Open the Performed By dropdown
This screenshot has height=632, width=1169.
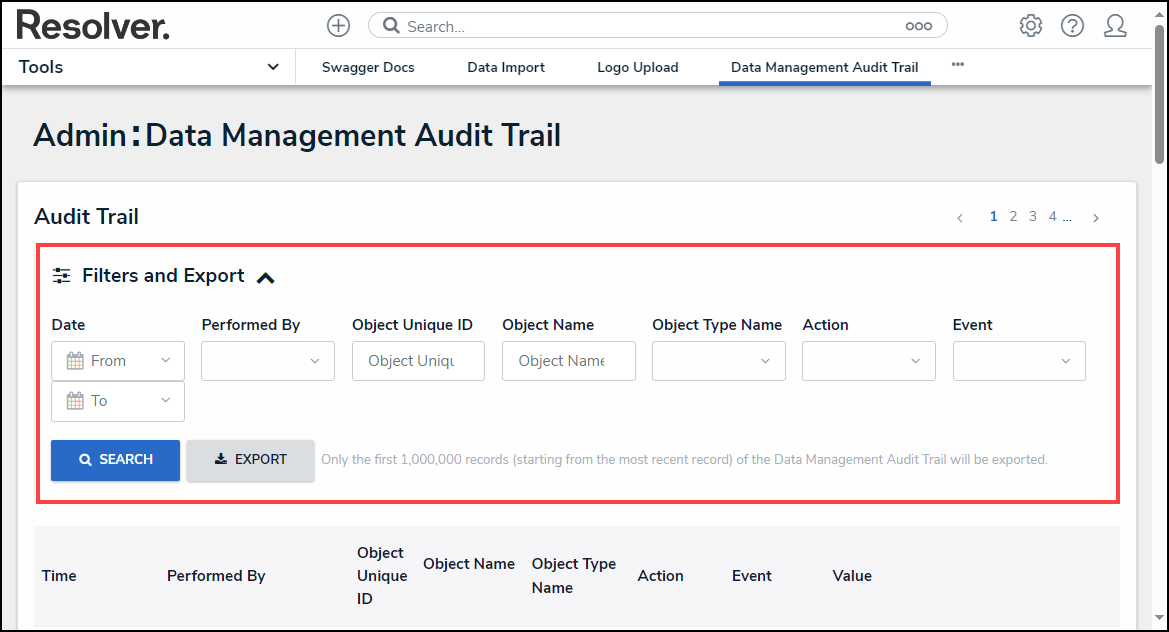[x=268, y=361]
